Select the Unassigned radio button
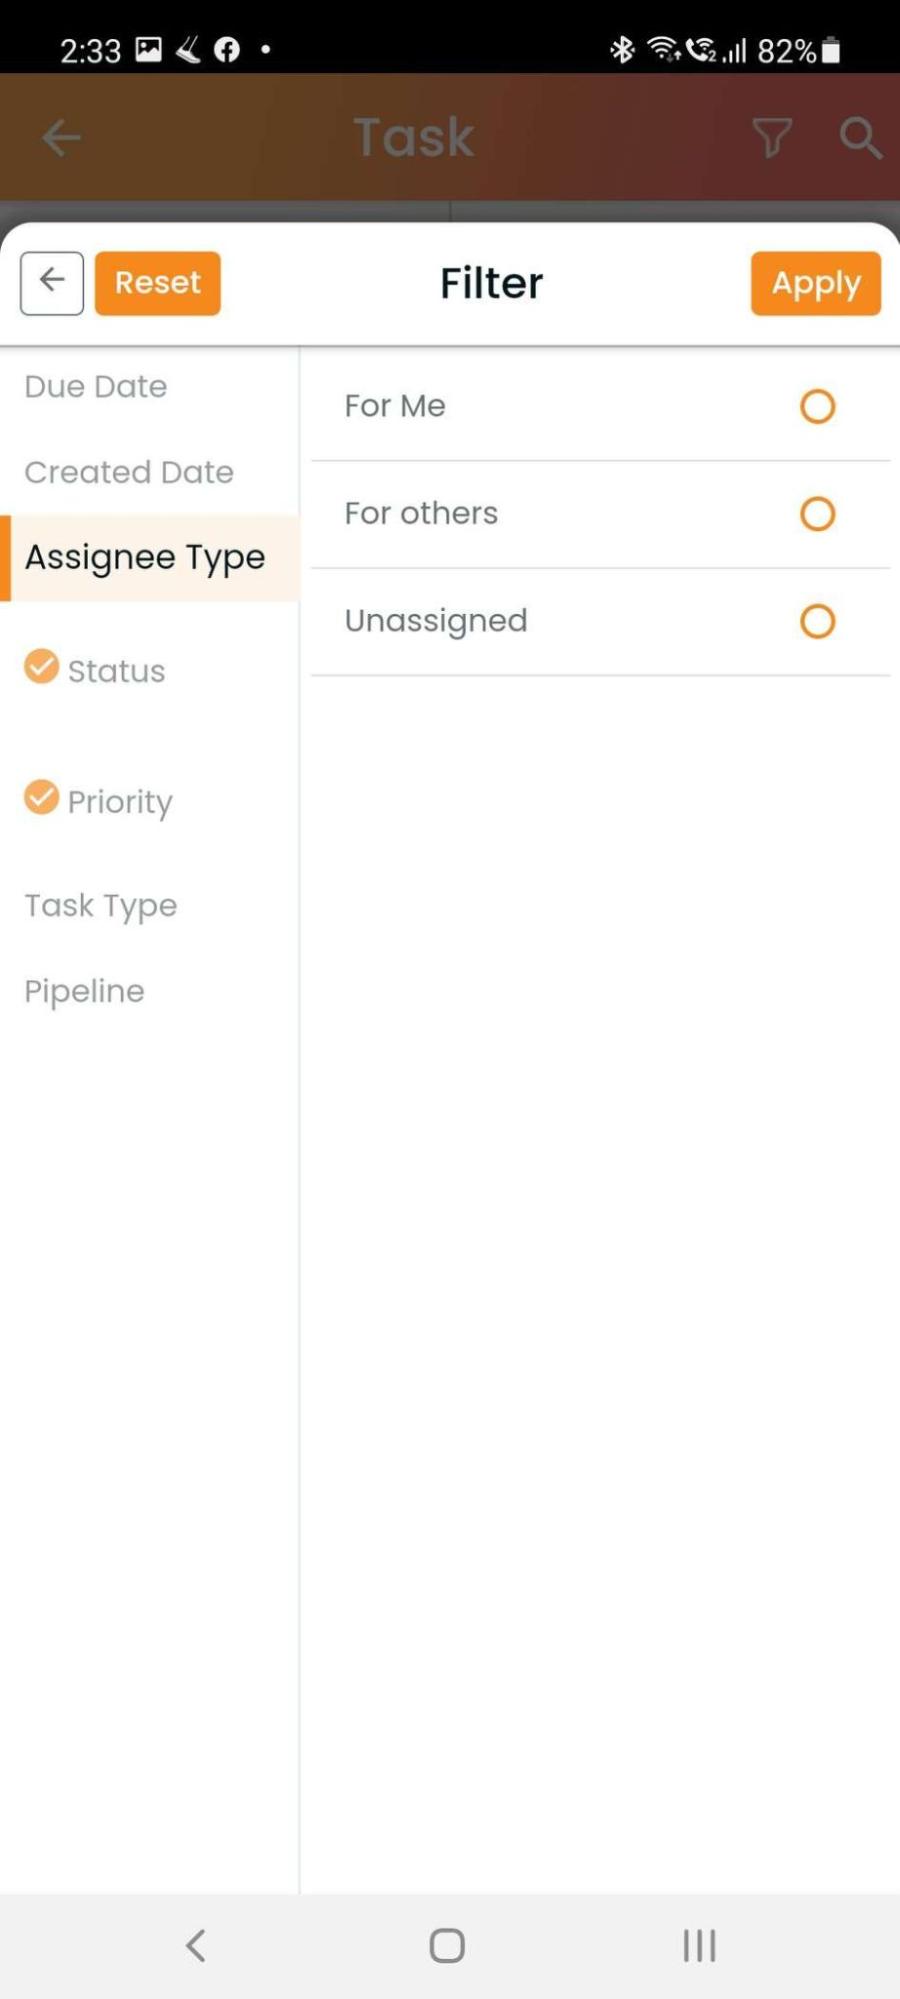This screenshot has height=1999, width=900. [x=817, y=621]
